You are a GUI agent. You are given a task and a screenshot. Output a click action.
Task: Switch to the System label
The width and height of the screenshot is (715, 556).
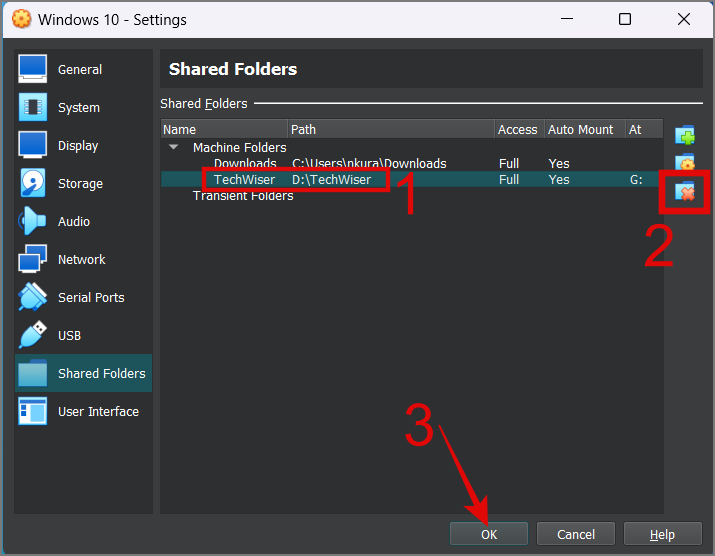point(78,108)
